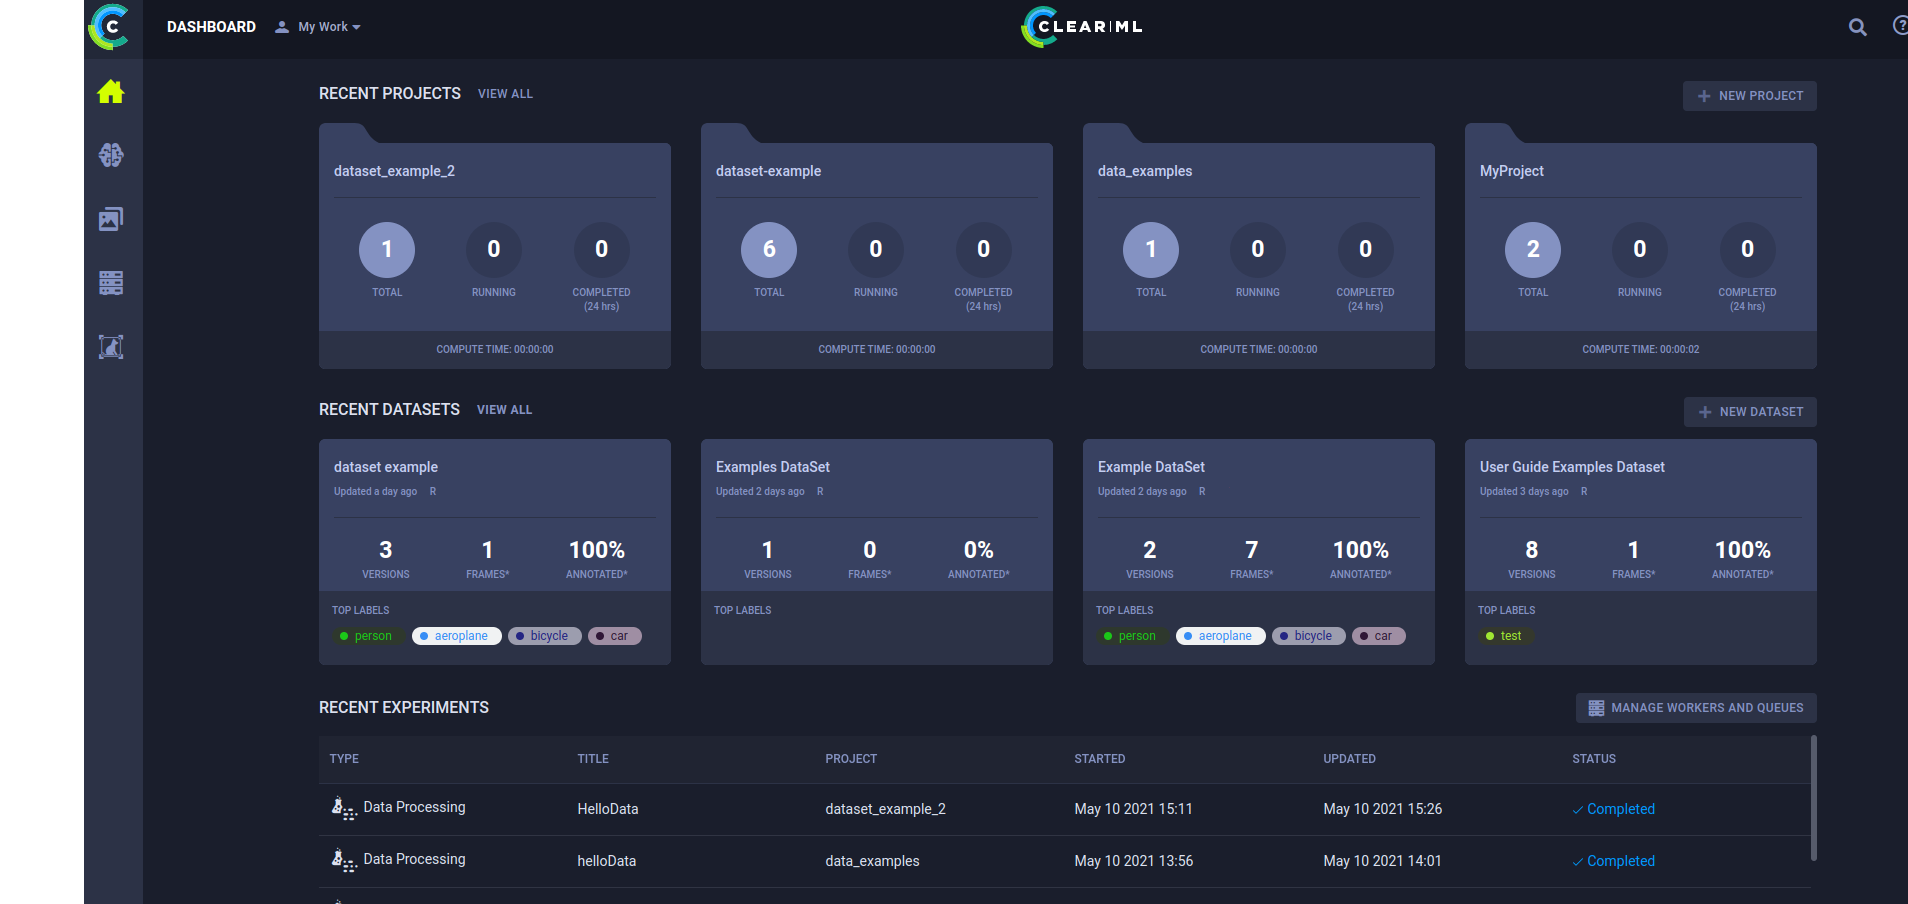View all recent datasets
This screenshot has height=904, width=1908.
[504, 410]
